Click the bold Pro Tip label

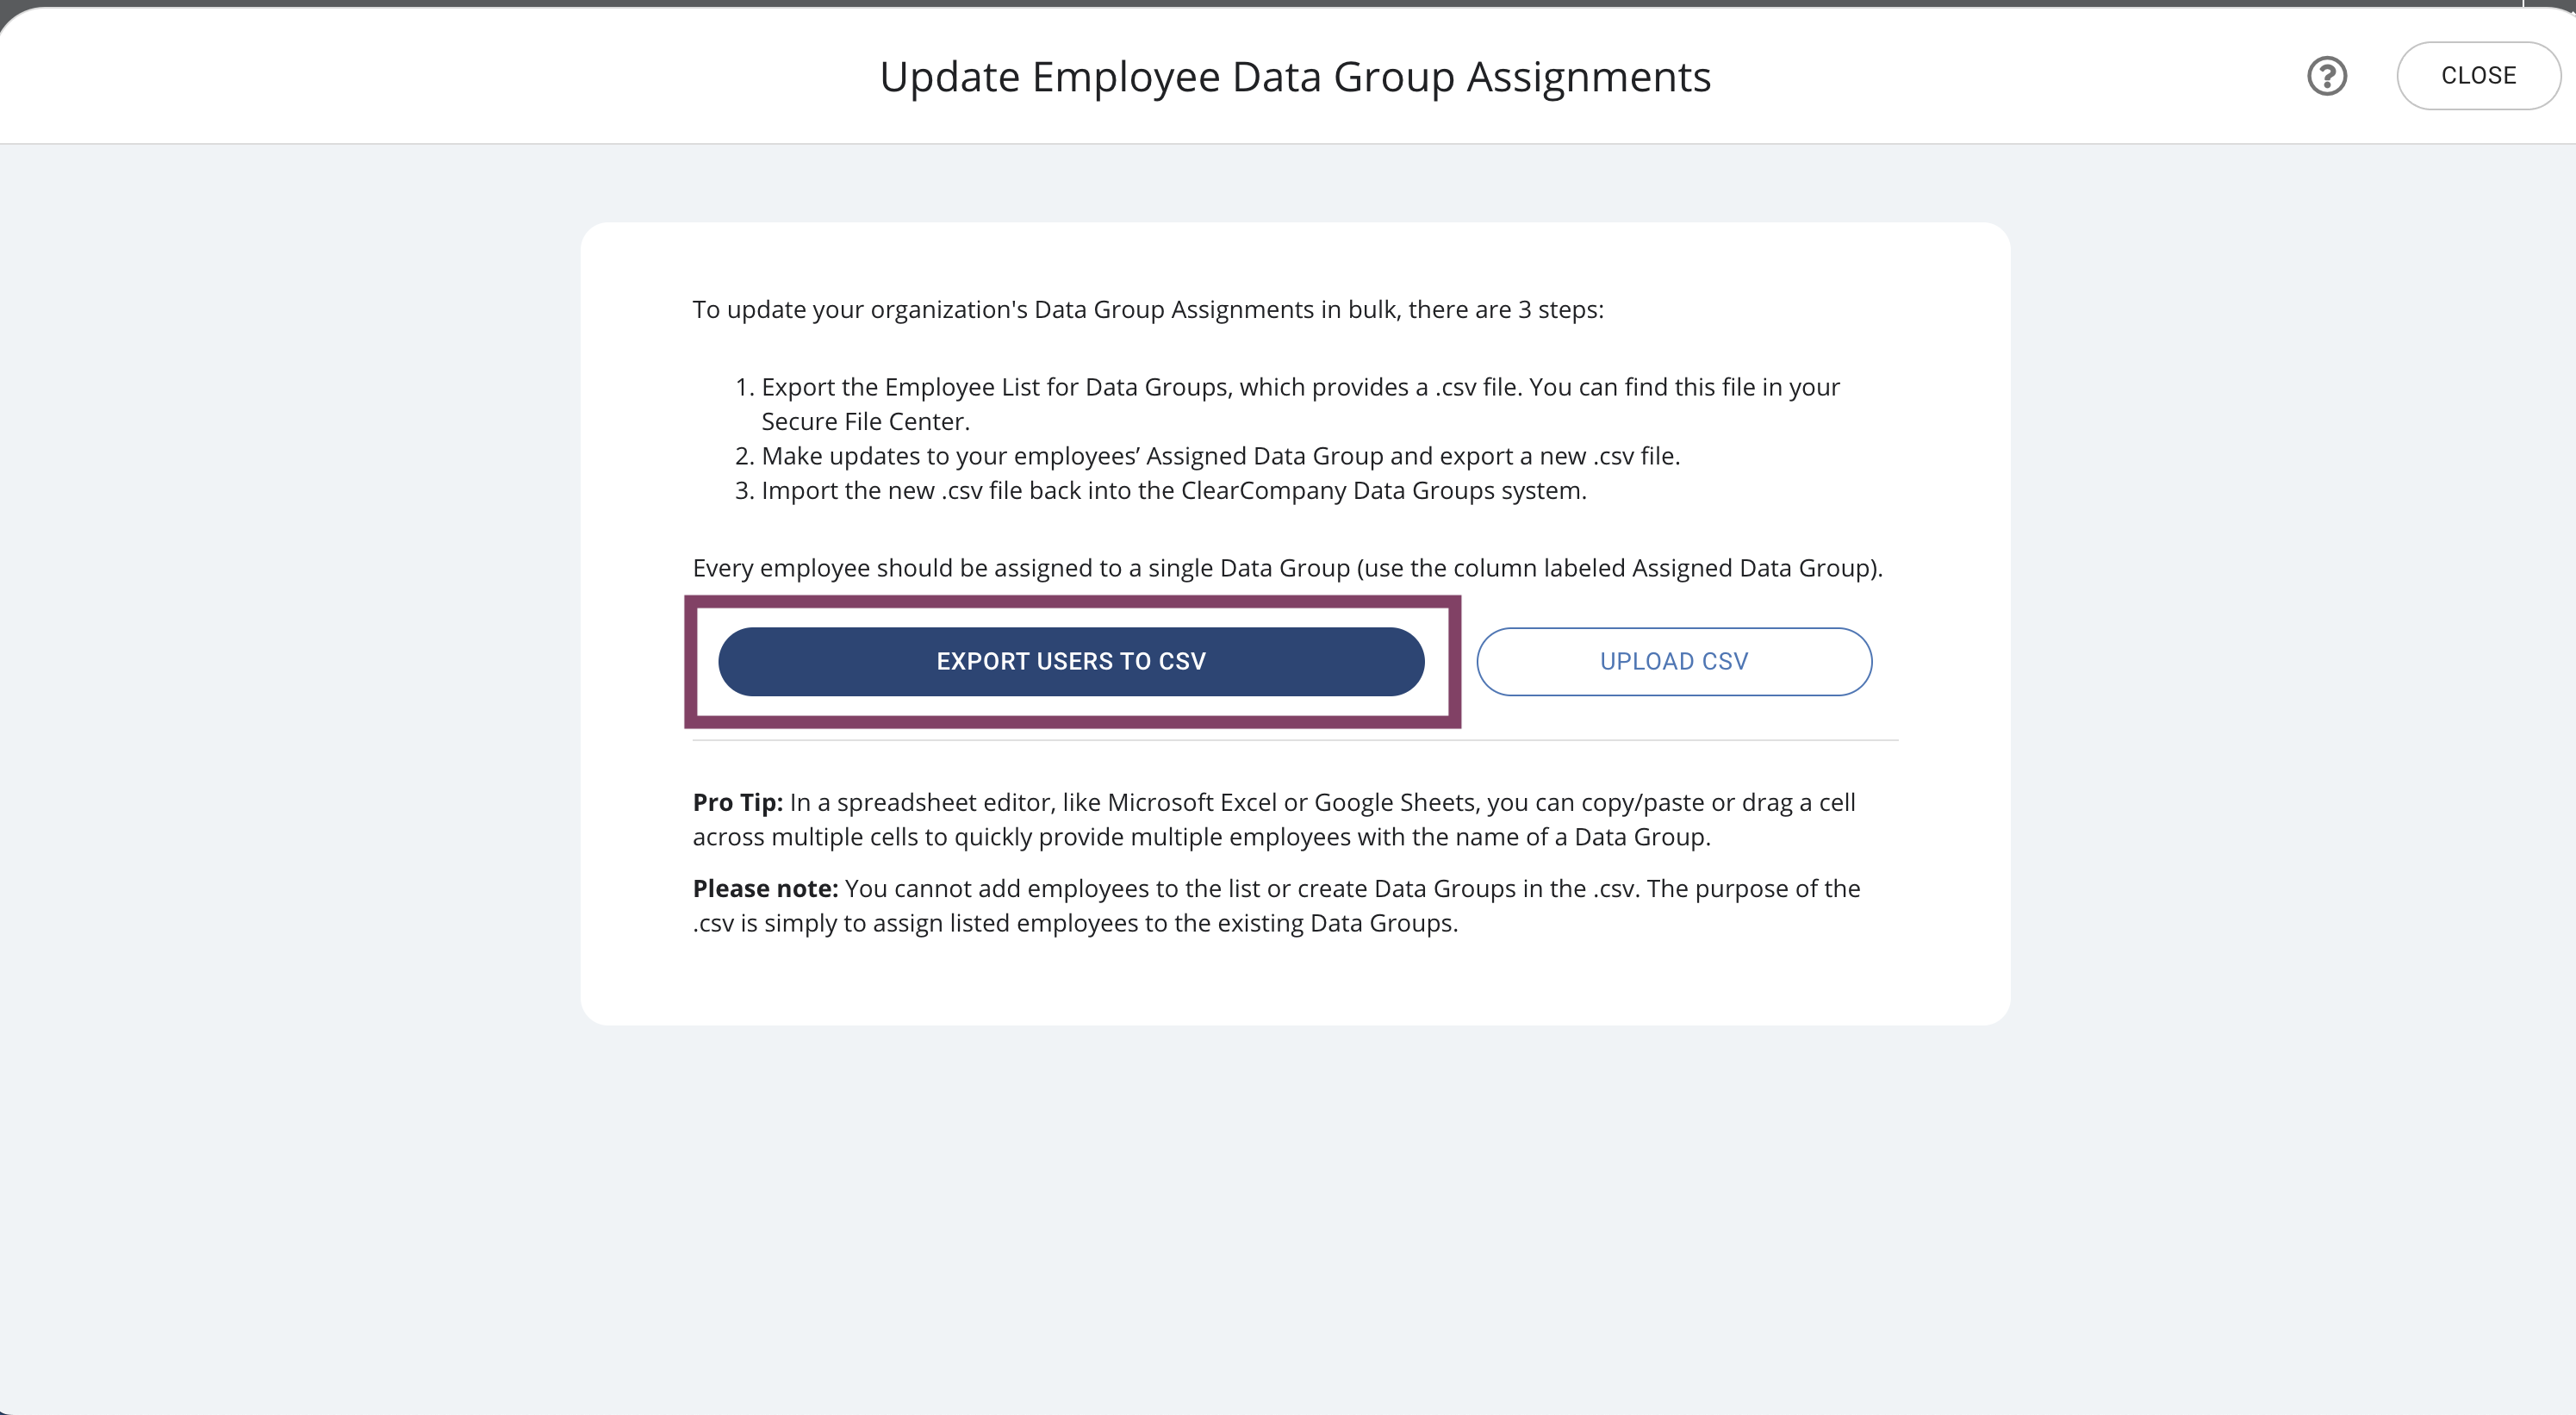pyautogui.click(x=737, y=803)
